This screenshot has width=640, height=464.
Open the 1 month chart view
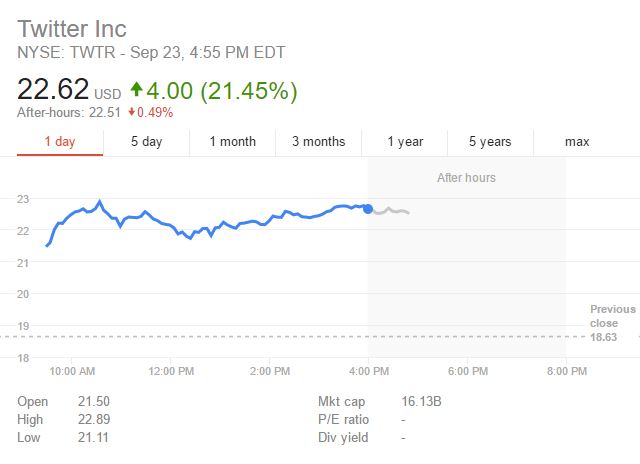click(232, 142)
